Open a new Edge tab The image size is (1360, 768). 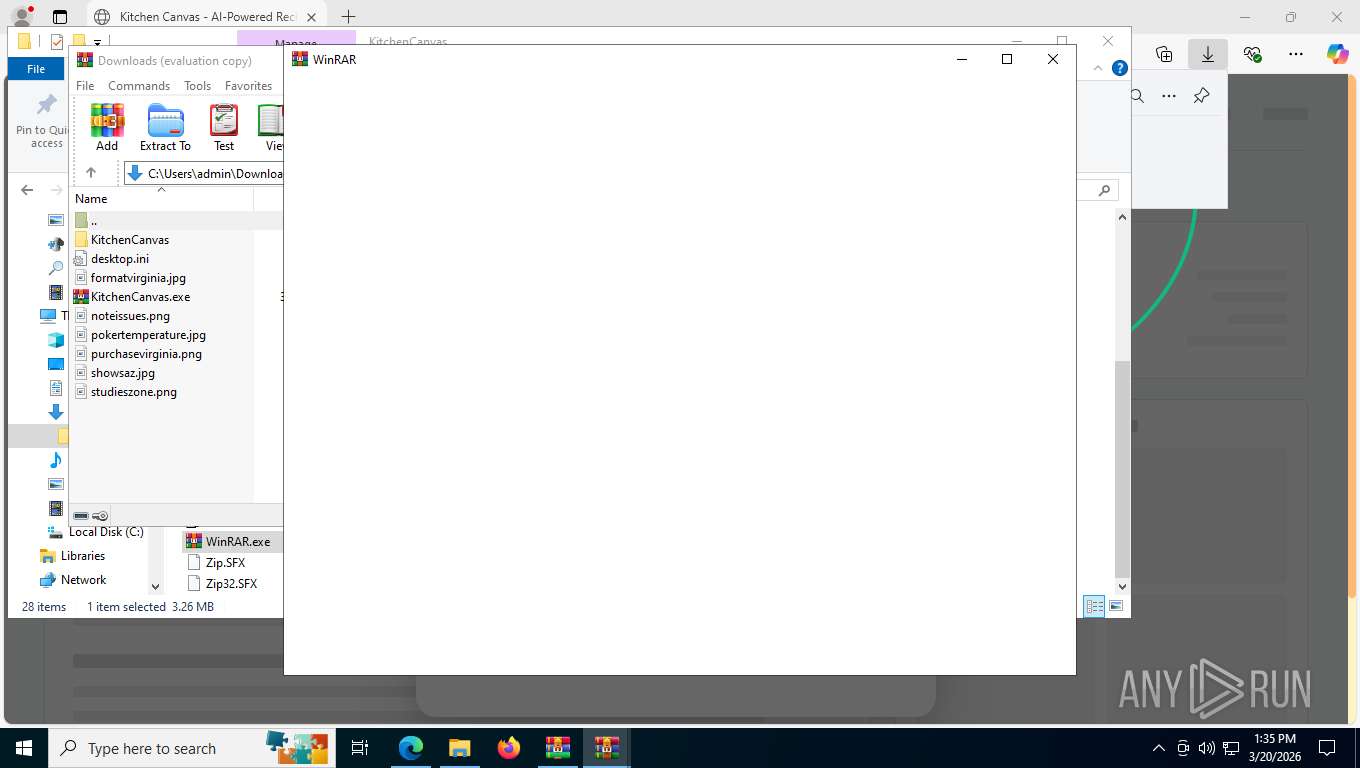(x=348, y=17)
